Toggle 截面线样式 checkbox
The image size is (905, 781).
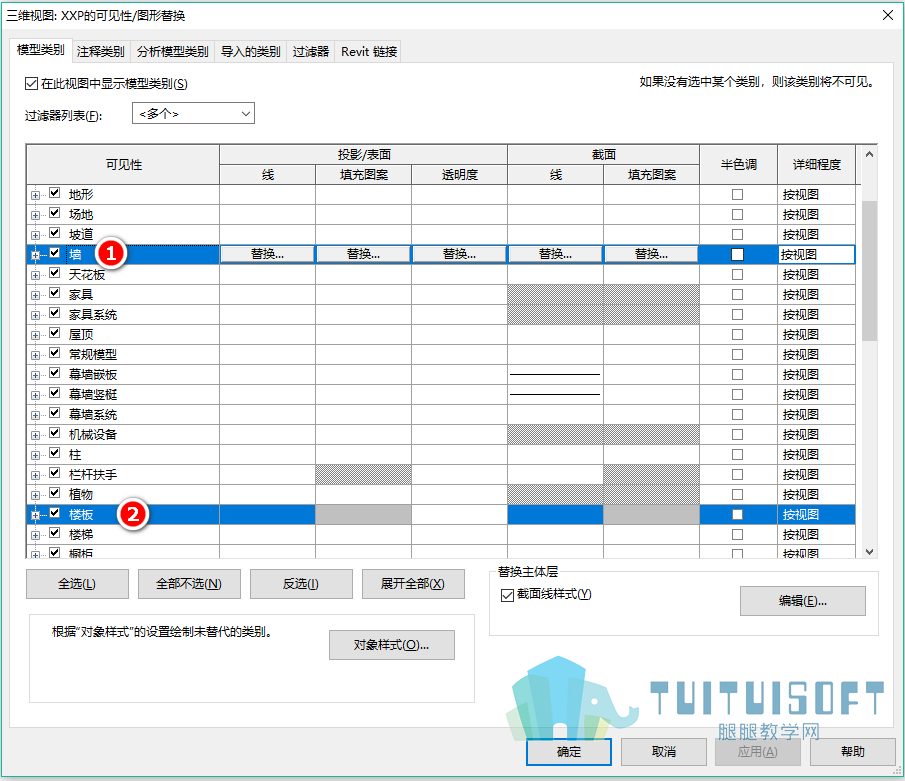507,595
